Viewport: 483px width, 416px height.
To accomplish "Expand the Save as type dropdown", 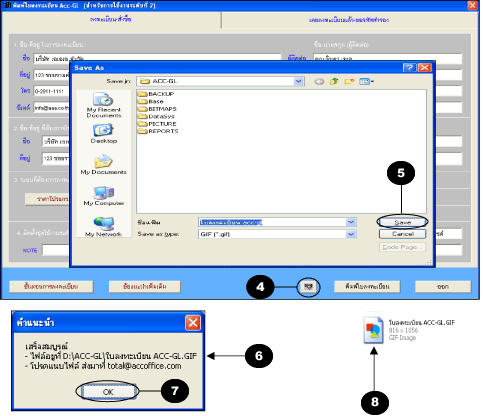I will point(351,234).
